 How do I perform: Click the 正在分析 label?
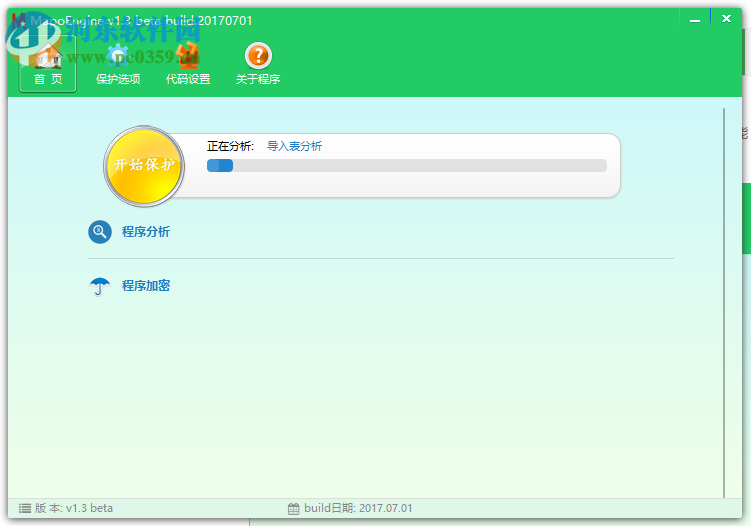(x=230, y=146)
